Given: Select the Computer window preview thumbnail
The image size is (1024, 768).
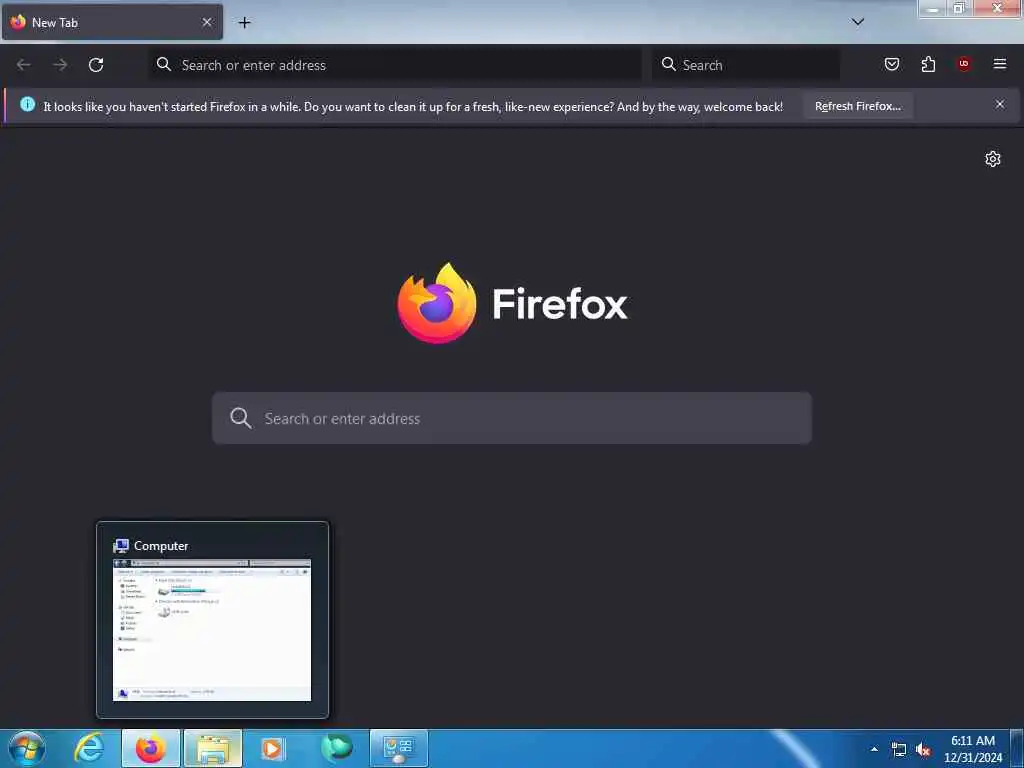Looking at the screenshot, I should point(212,620).
